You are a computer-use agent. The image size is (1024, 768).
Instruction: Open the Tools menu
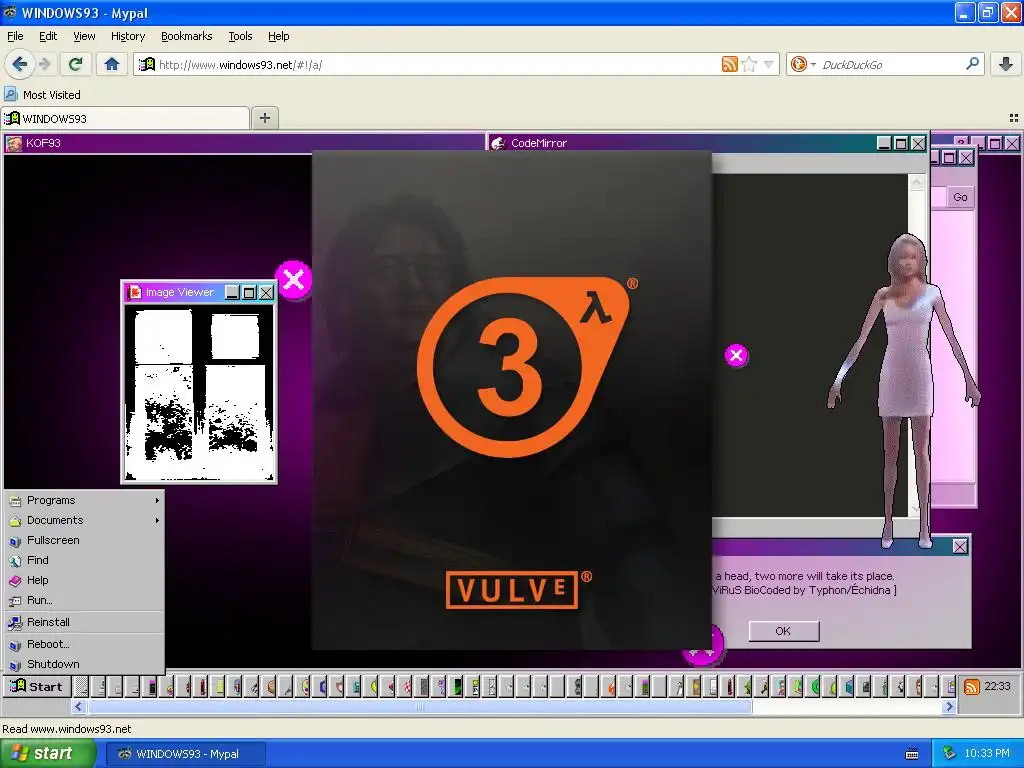240,36
